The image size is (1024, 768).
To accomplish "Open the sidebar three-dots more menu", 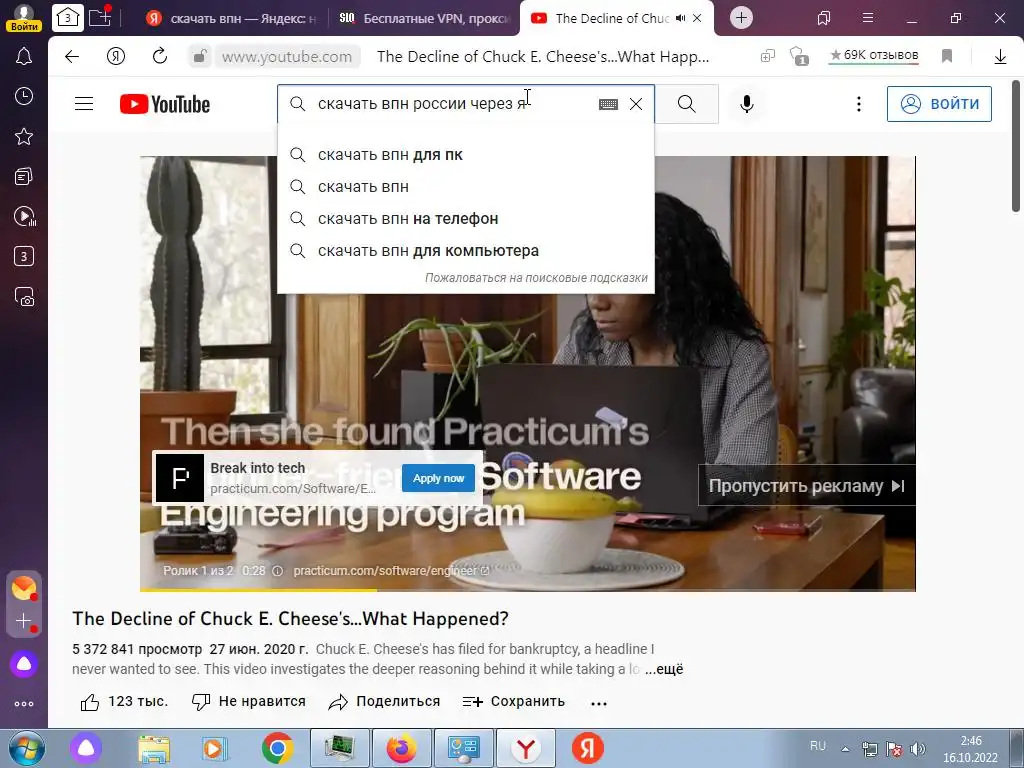I will tap(24, 704).
